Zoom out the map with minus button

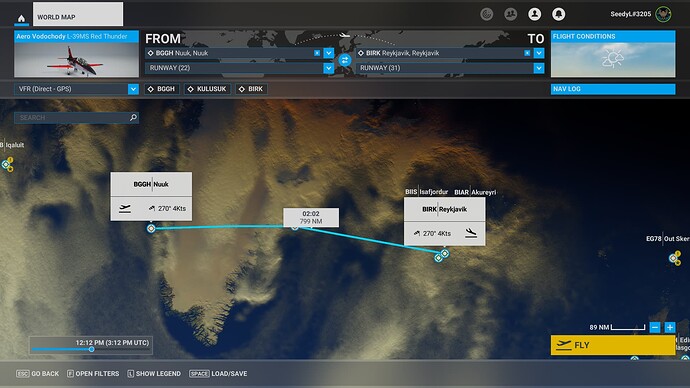click(655, 327)
